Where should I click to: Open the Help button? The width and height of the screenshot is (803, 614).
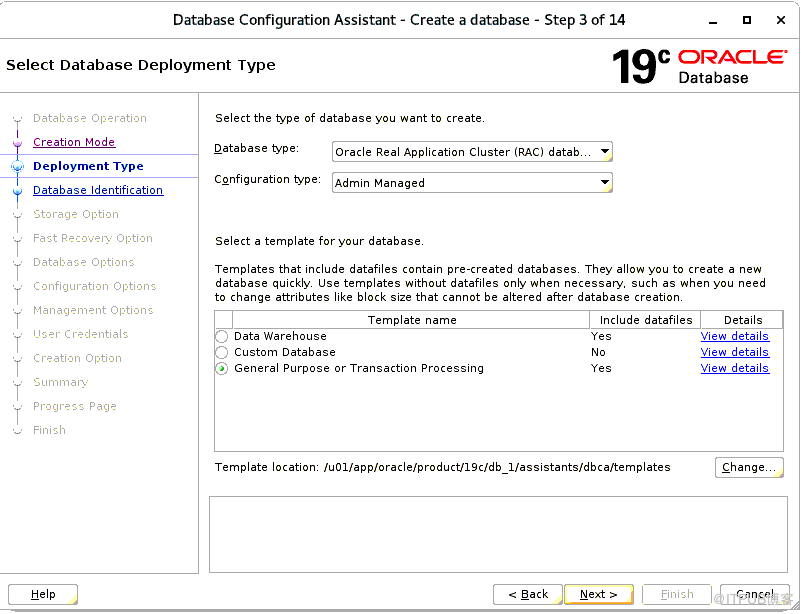pyautogui.click(x=43, y=594)
